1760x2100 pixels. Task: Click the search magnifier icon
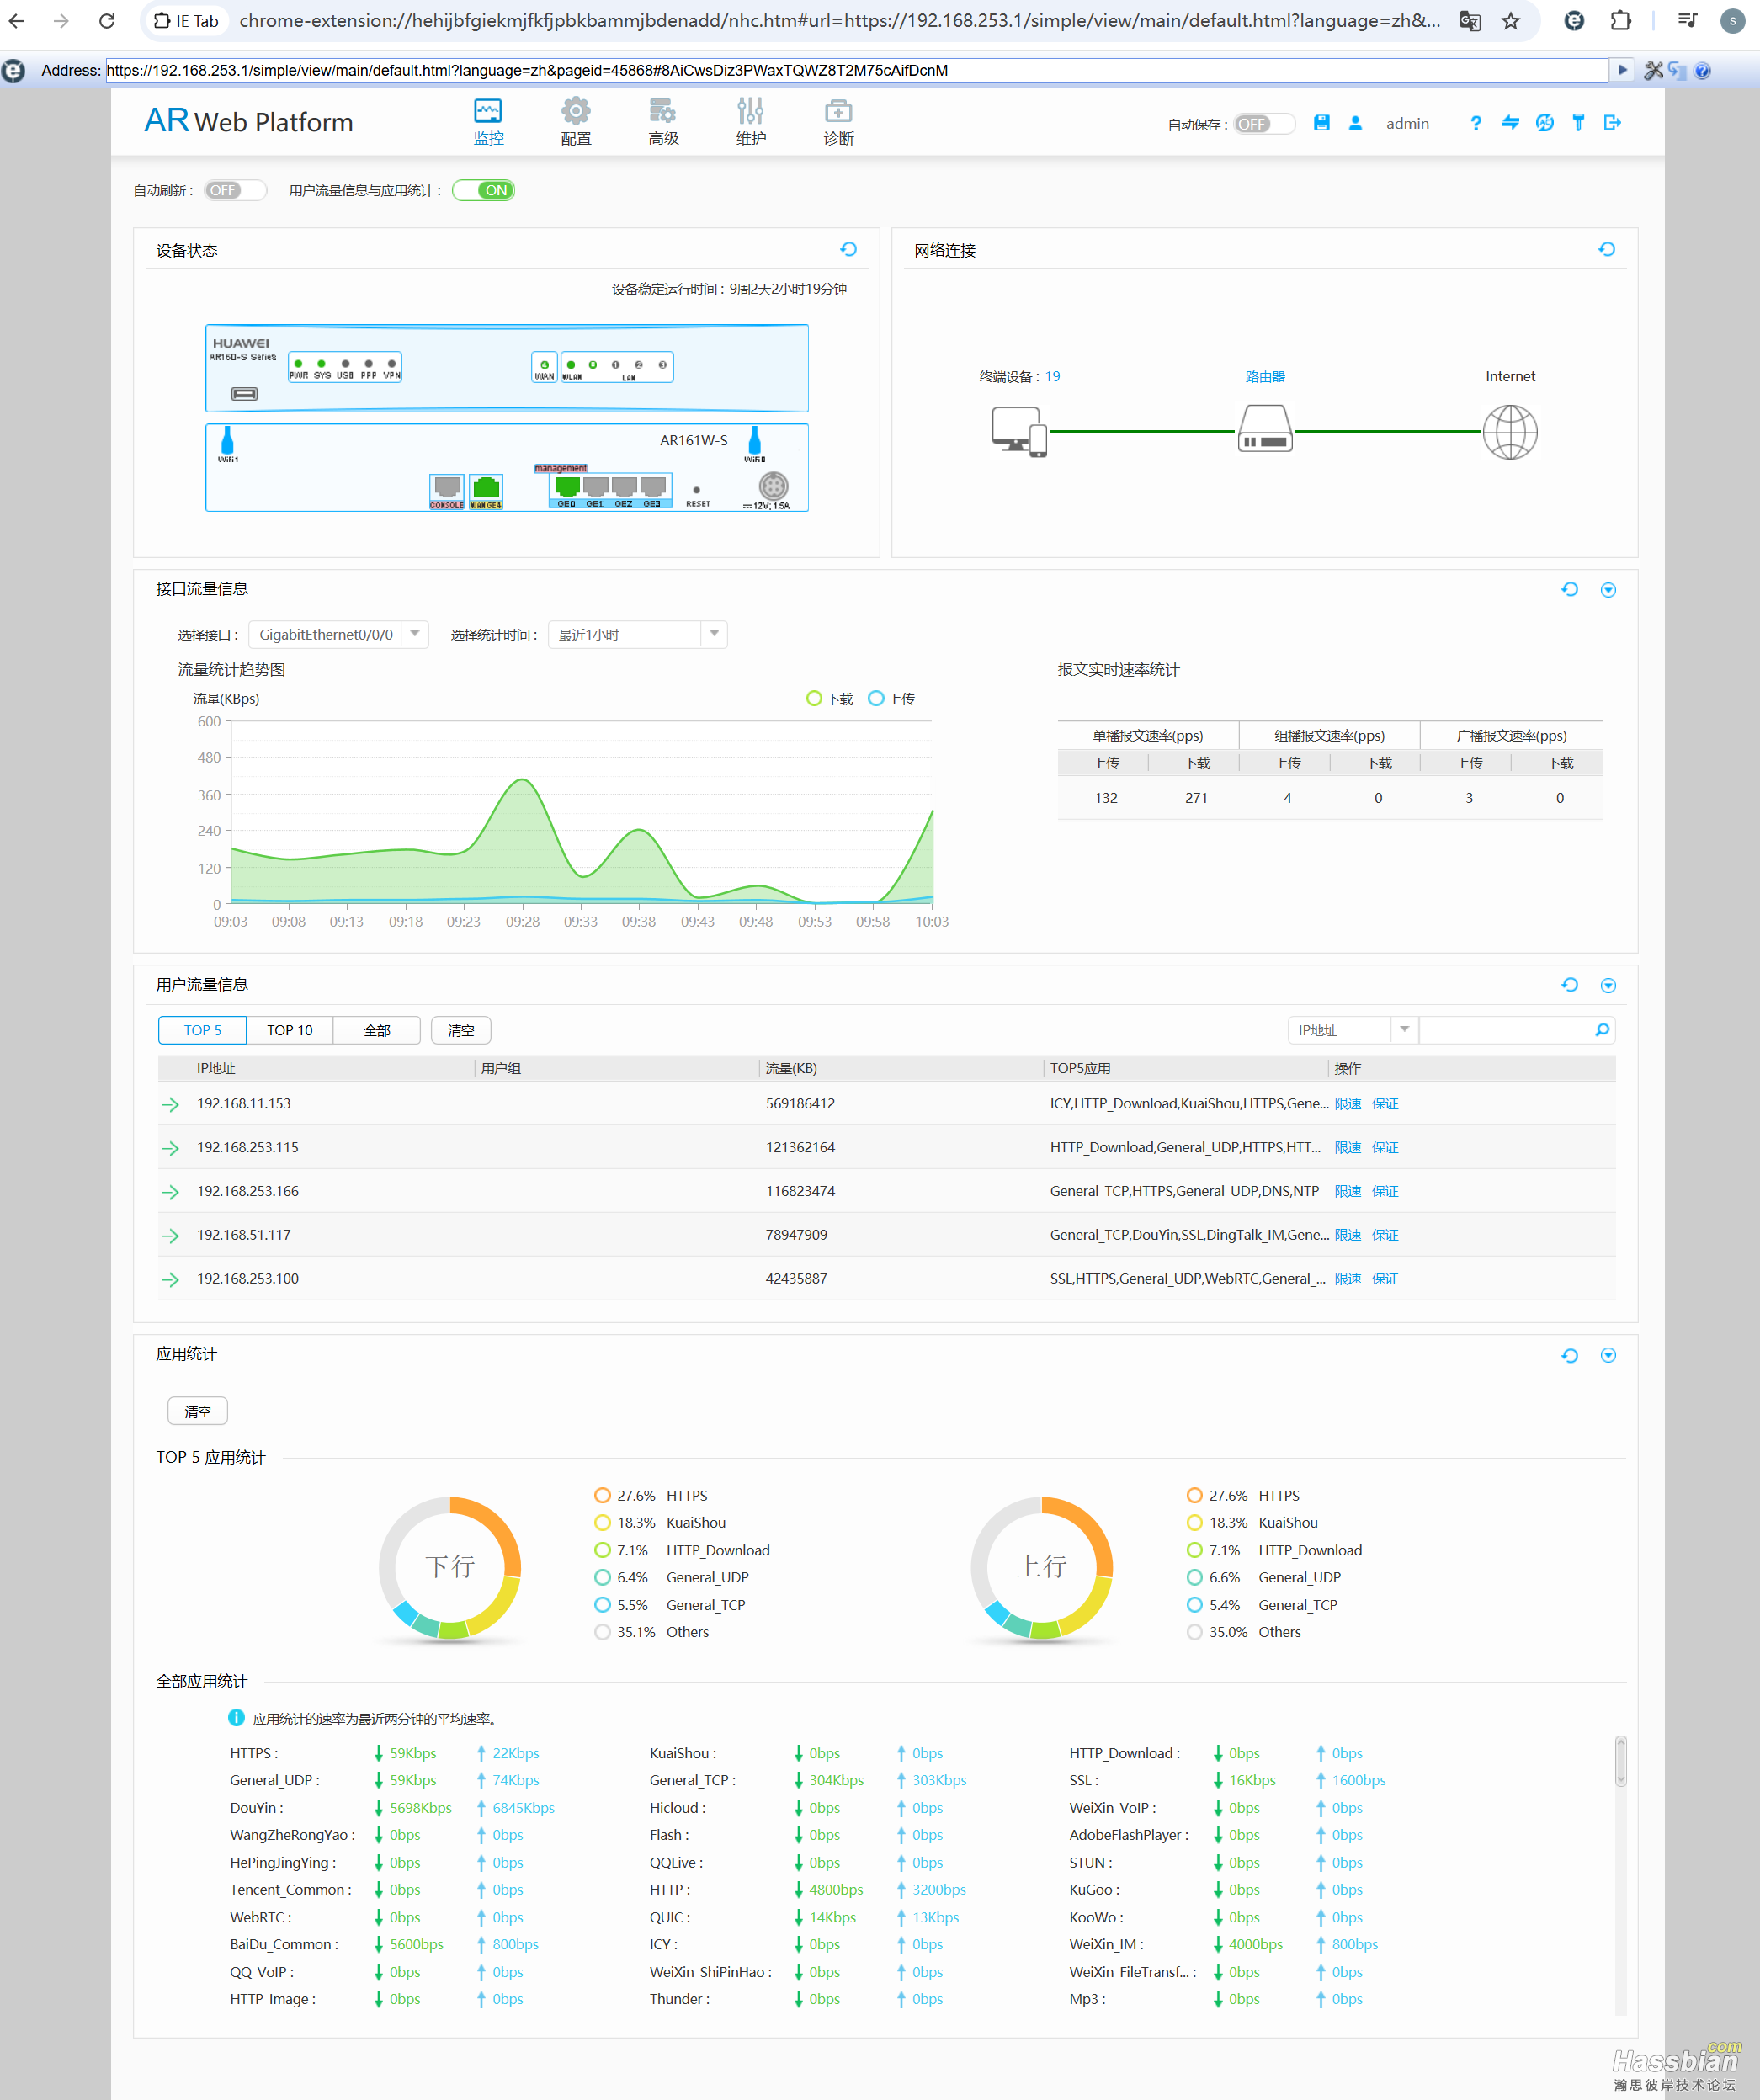(1602, 1030)
